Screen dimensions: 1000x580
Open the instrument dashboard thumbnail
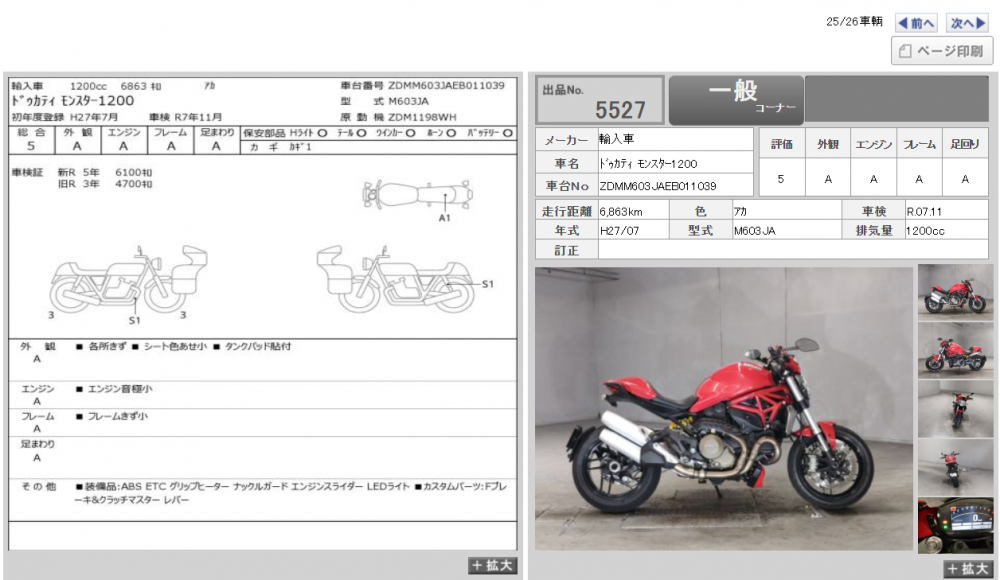(955, 526)
